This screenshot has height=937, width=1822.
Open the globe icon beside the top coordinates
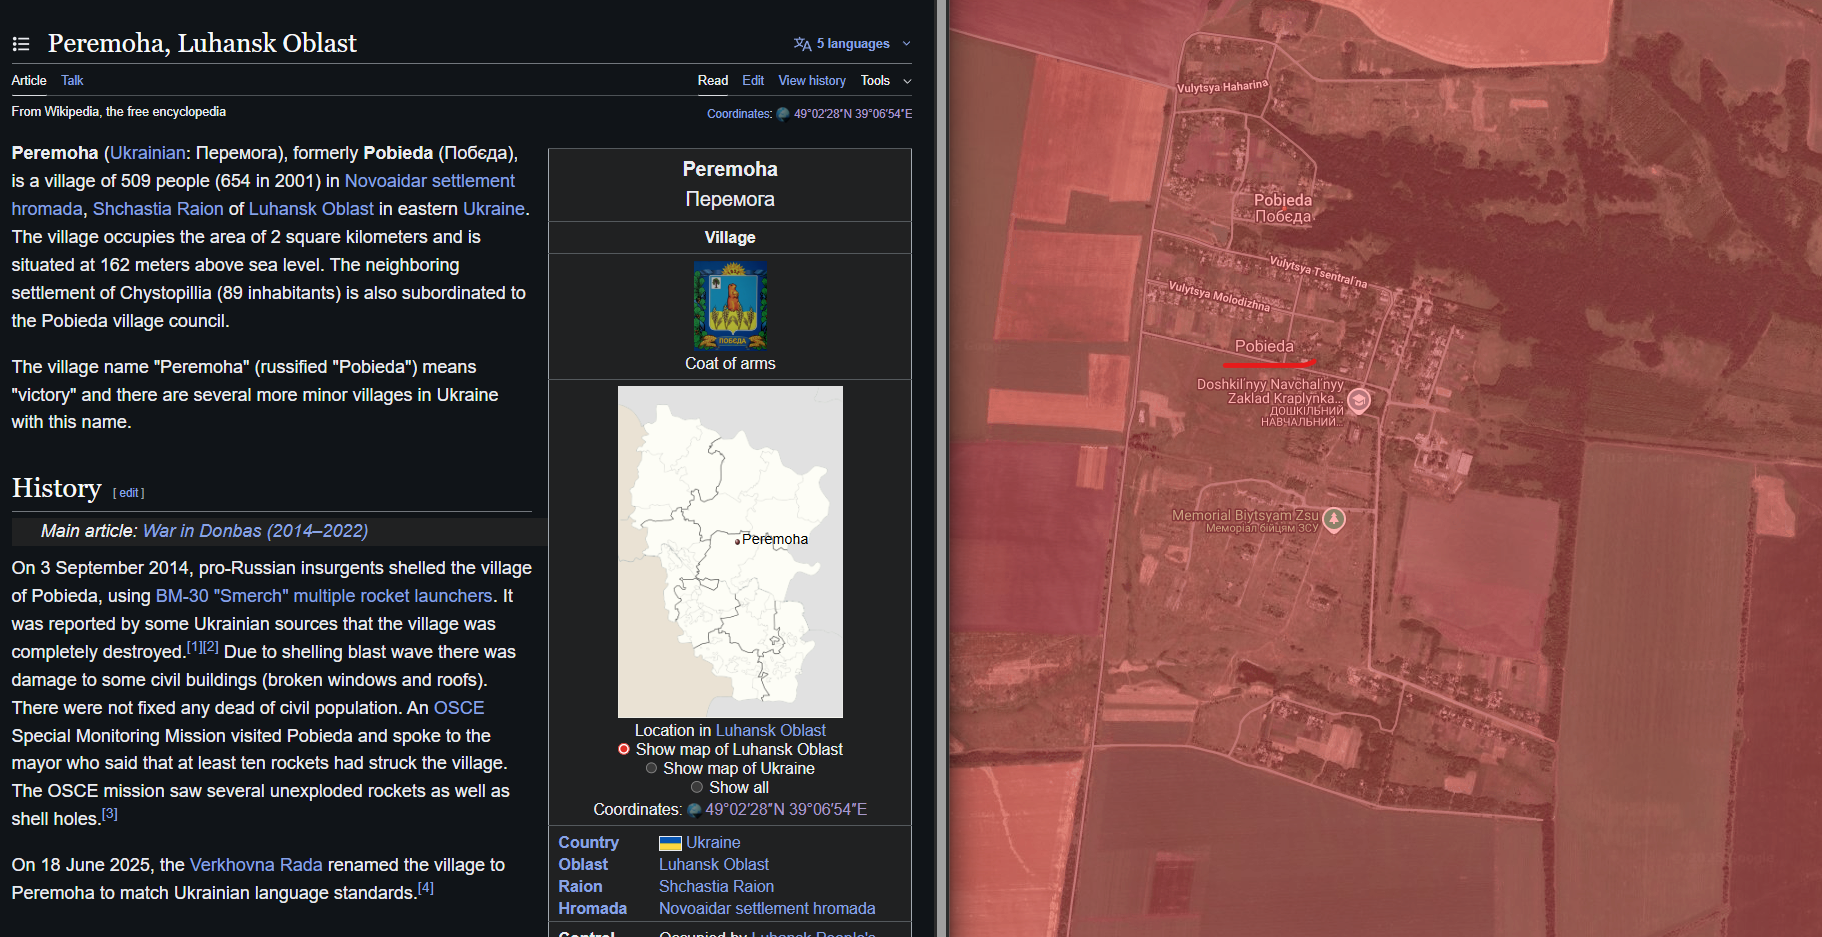coord(783,114)
